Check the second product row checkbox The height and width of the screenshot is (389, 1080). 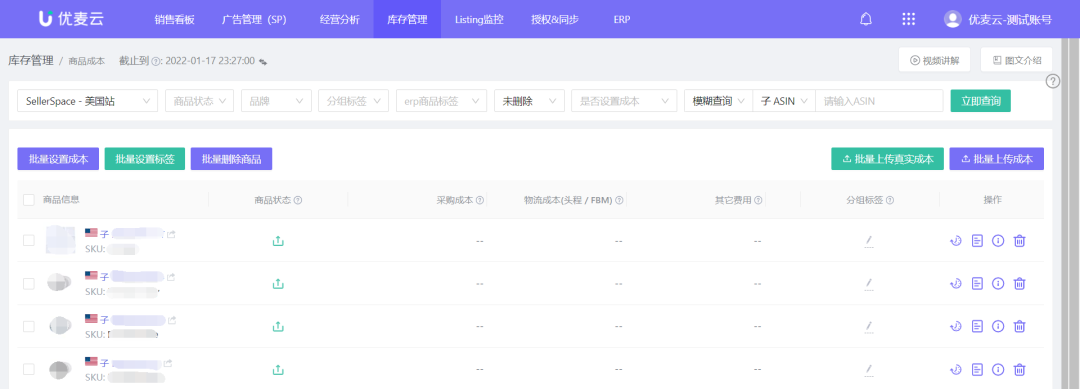tap(29, 284)
